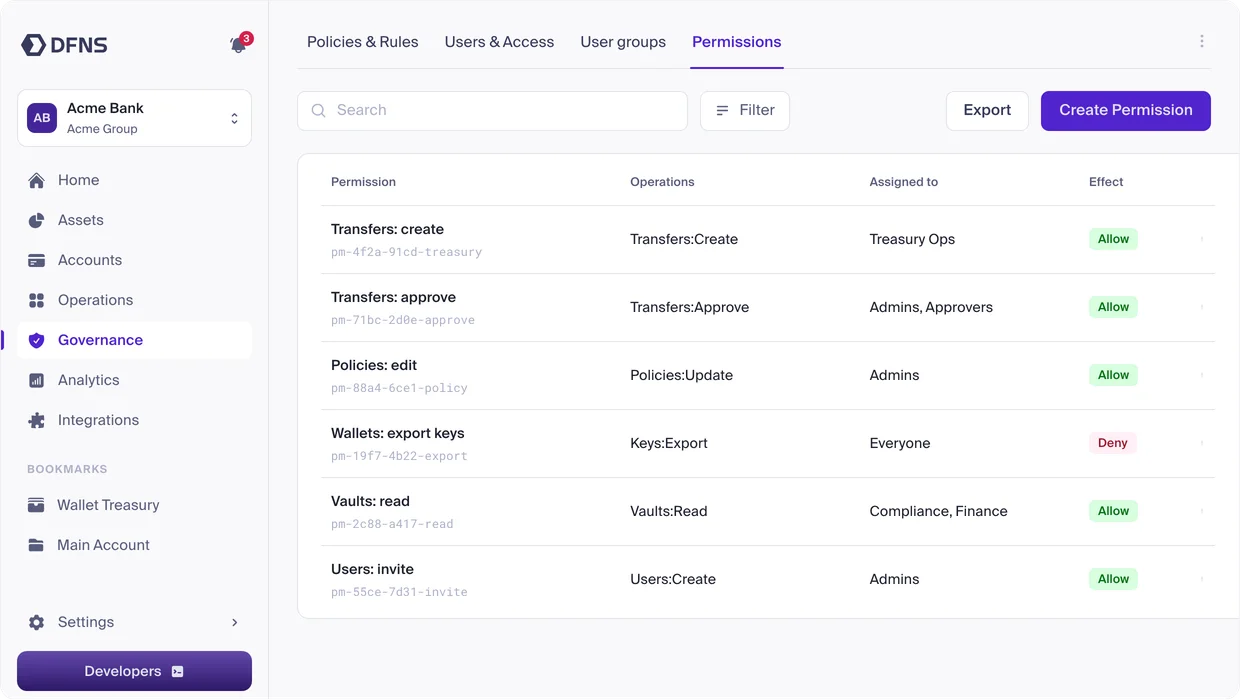Click the Permission column header

point(363,182)
